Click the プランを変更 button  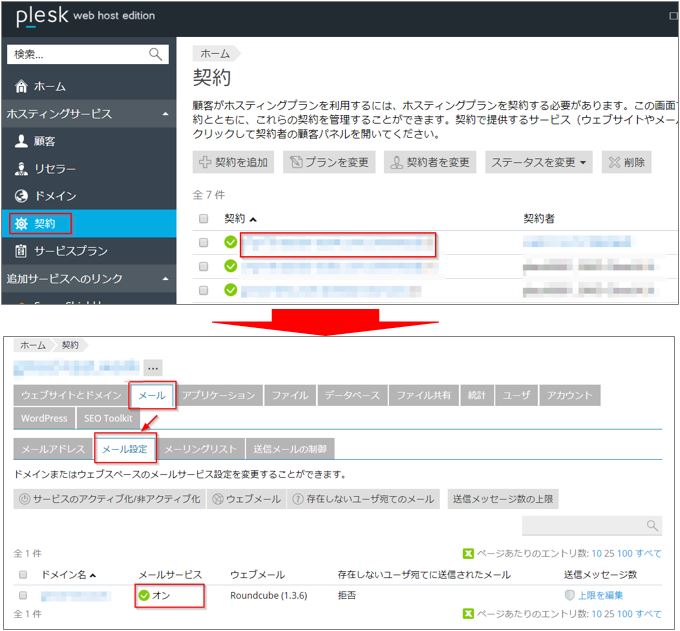point(329,162)
